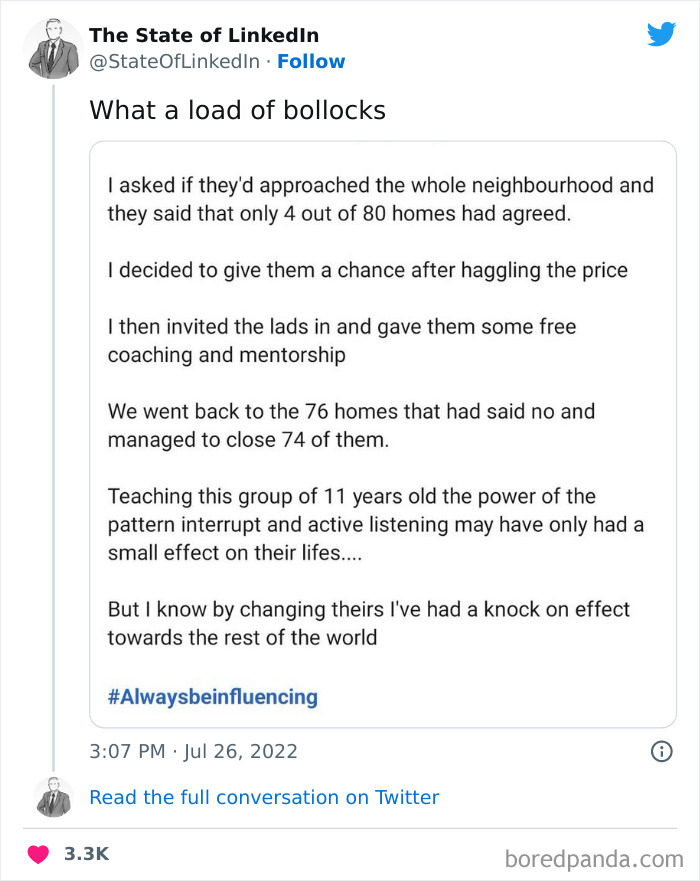Click the small avatar beside the conversation link
Image resolution: width=700 pixels, height=881 pixels.
pos(49,797)
